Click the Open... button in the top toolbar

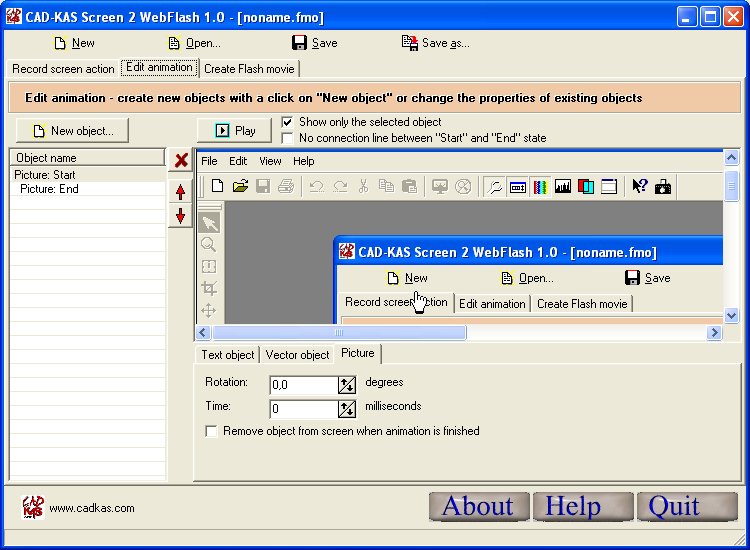coord(194,43)
